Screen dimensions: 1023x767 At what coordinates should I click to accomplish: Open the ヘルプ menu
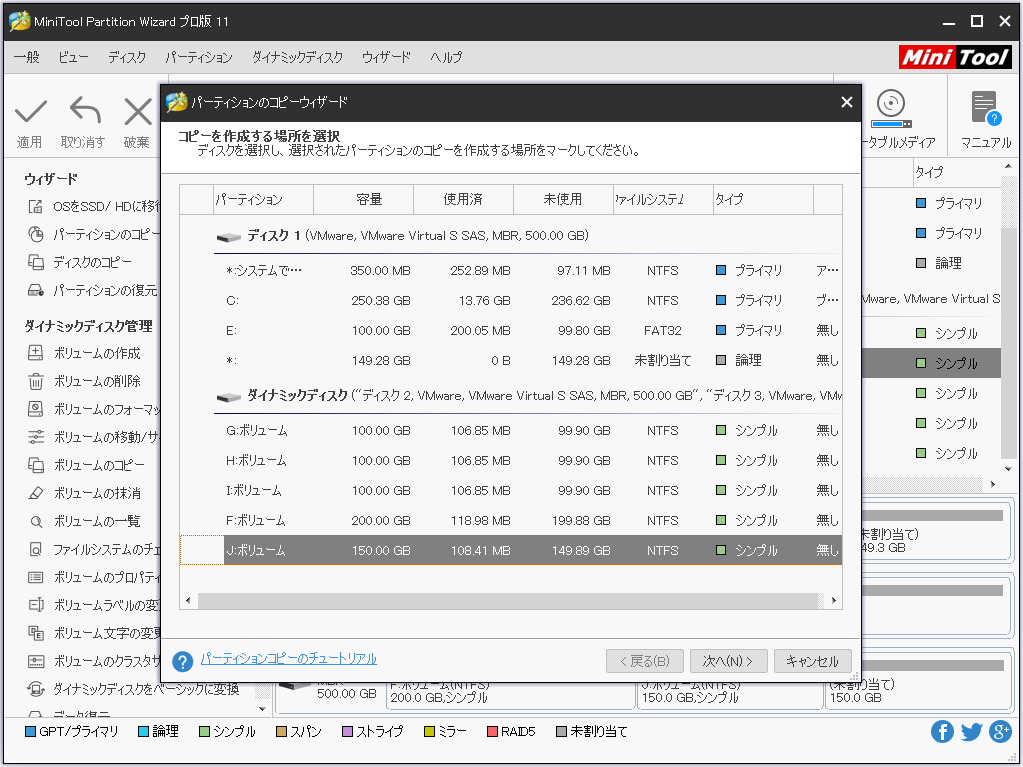pos(446,57)
